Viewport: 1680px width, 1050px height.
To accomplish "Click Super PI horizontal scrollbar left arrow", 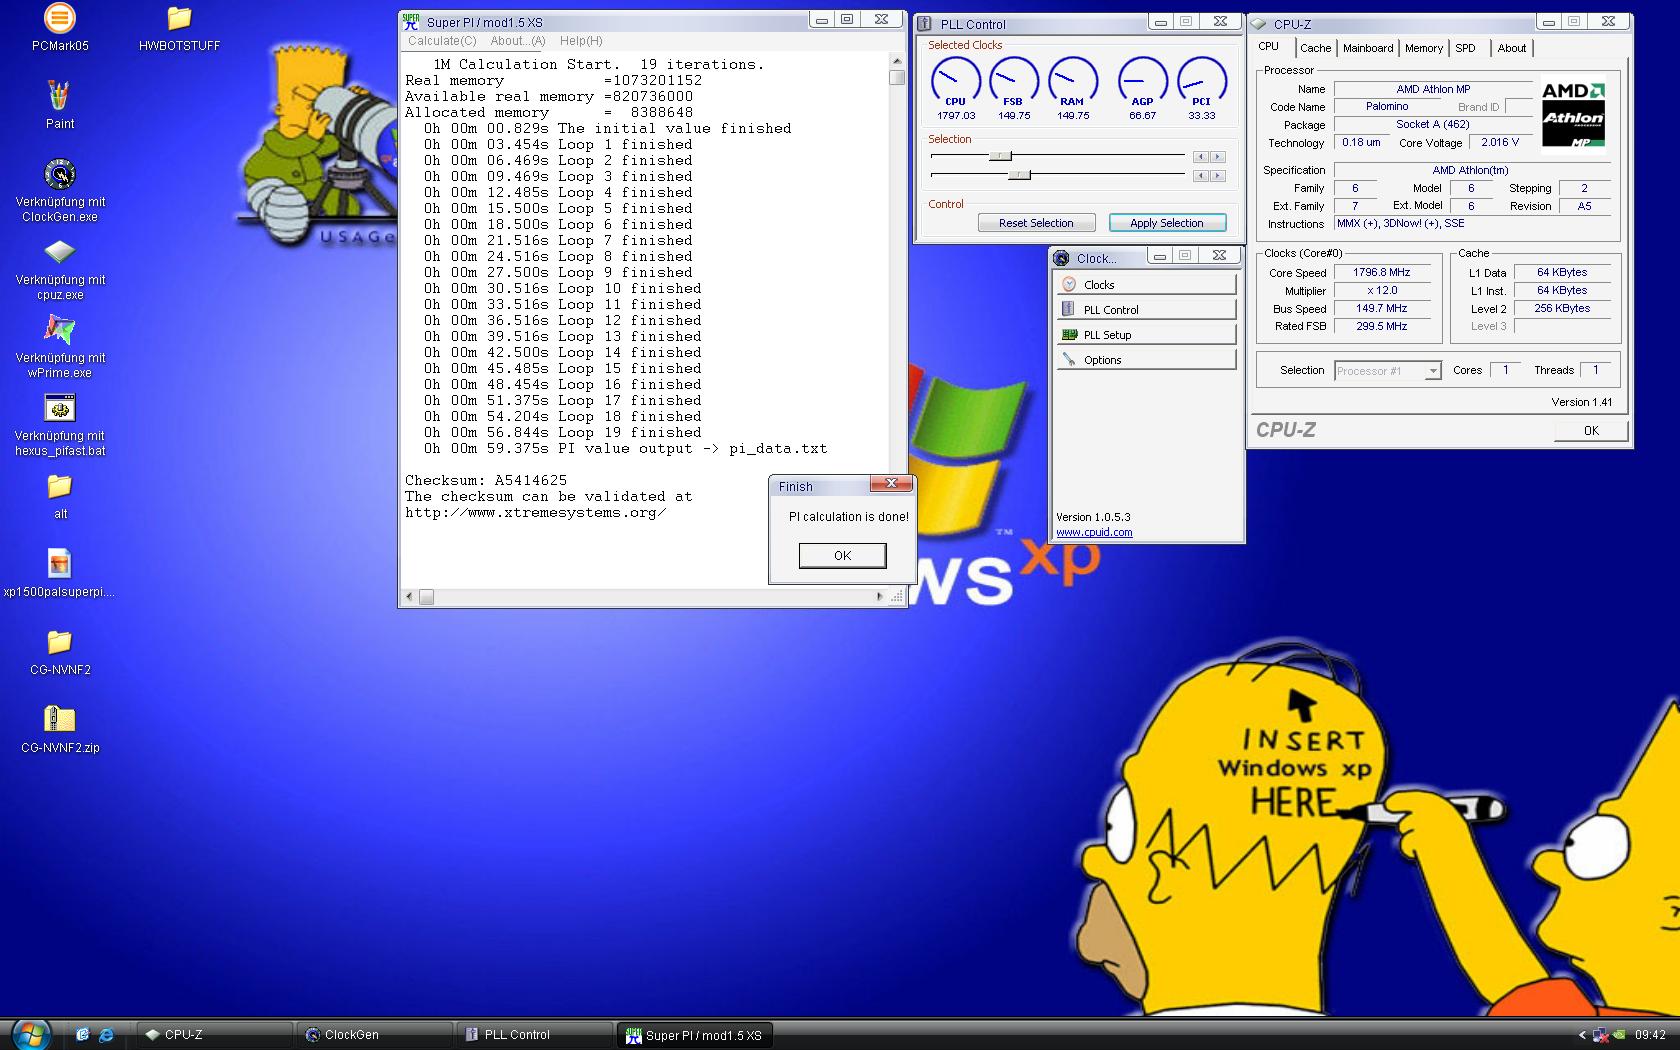I will [408, 597].
